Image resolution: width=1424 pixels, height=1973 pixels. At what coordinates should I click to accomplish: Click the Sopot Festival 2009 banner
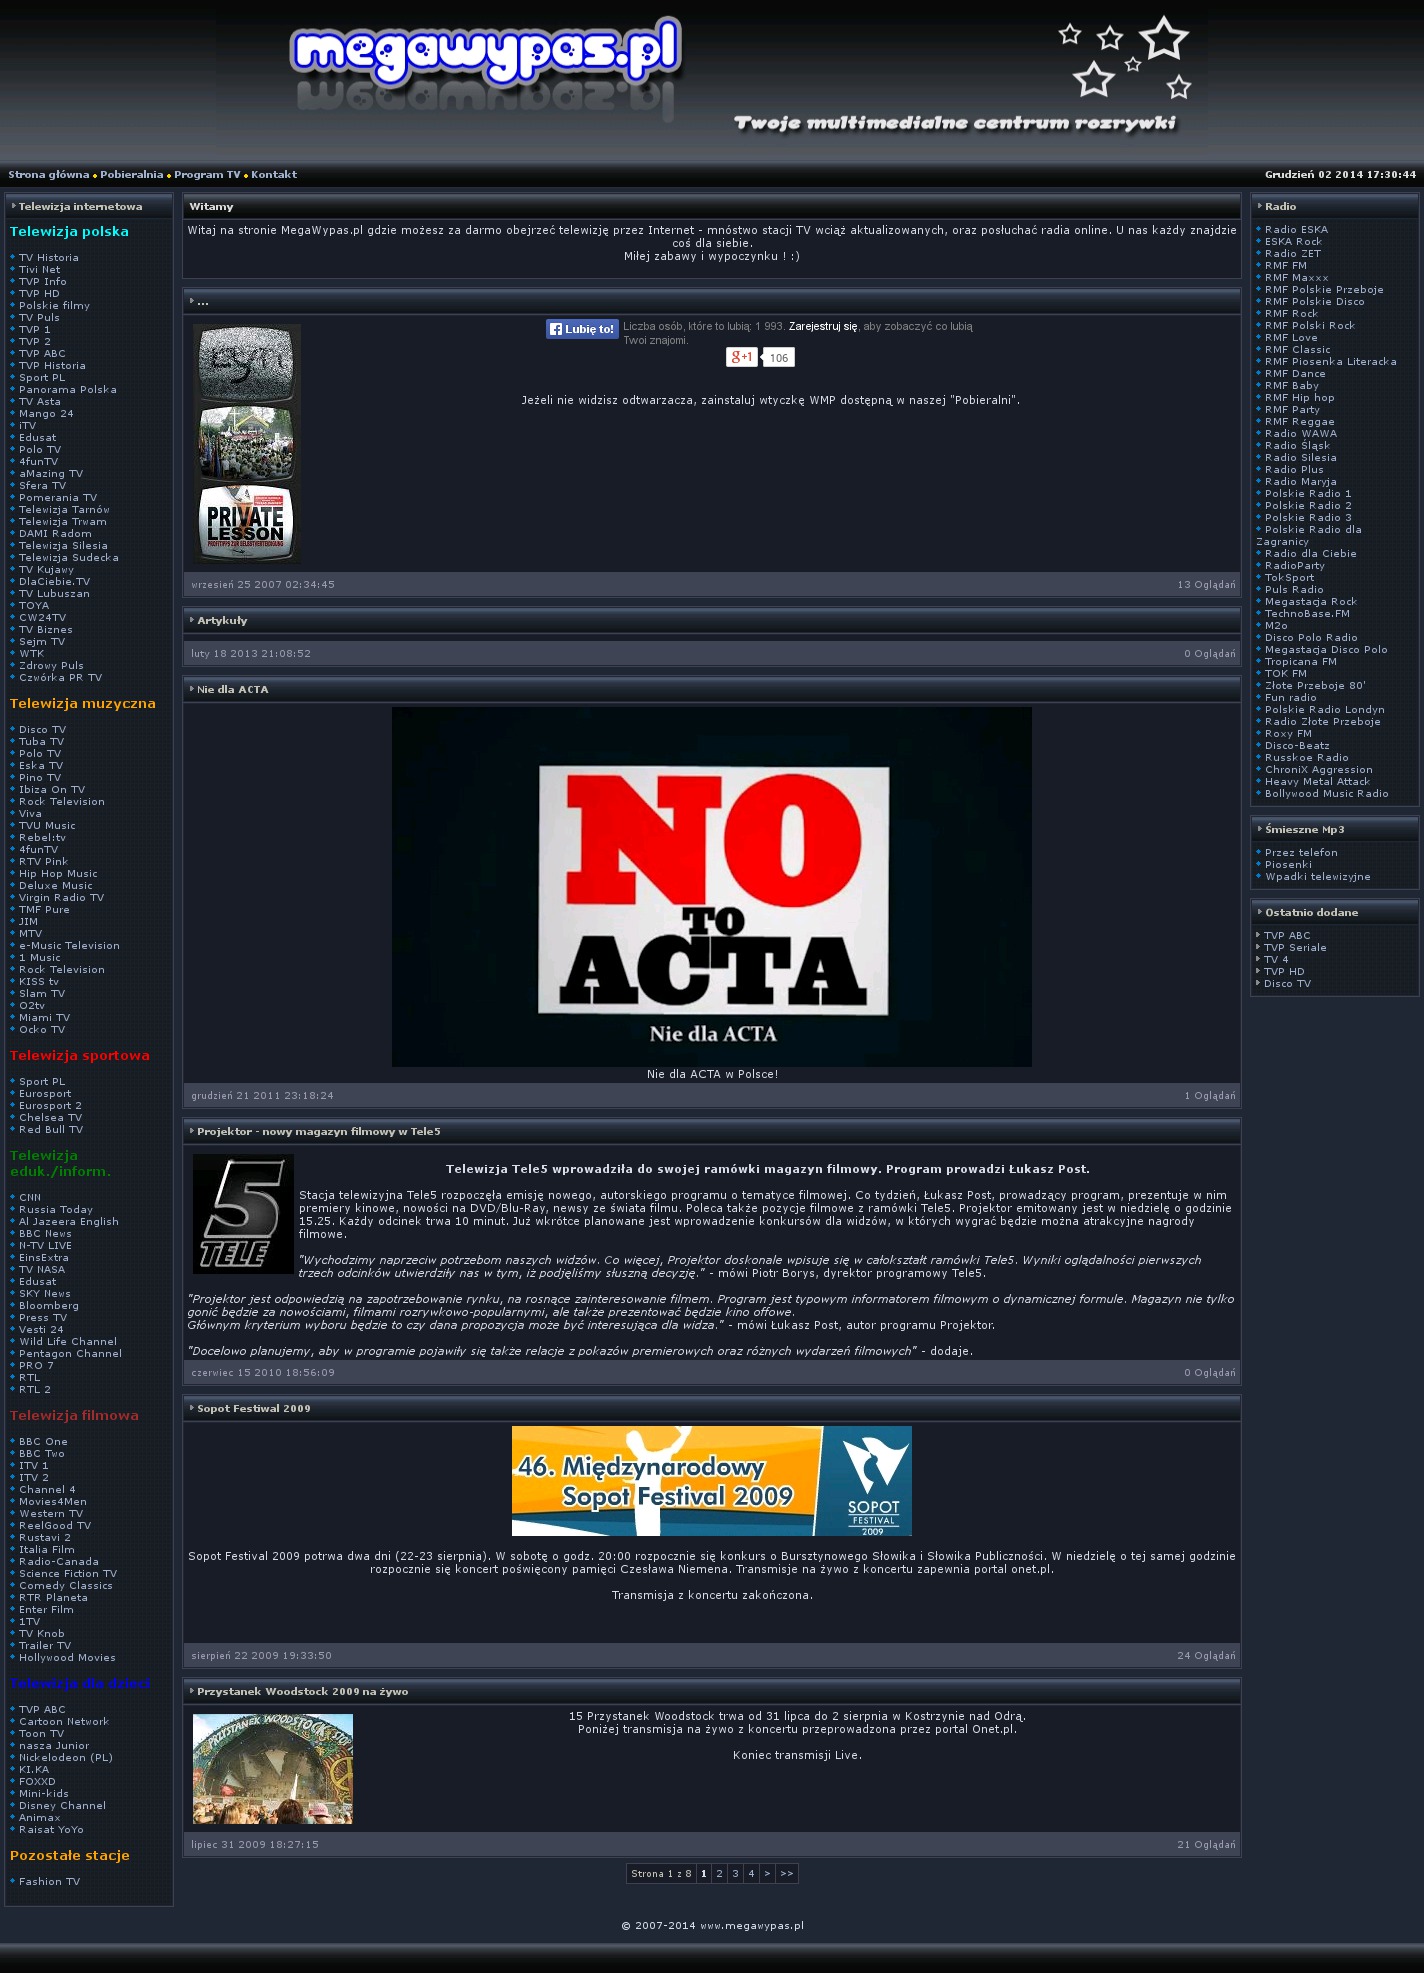click(712, 1481)
